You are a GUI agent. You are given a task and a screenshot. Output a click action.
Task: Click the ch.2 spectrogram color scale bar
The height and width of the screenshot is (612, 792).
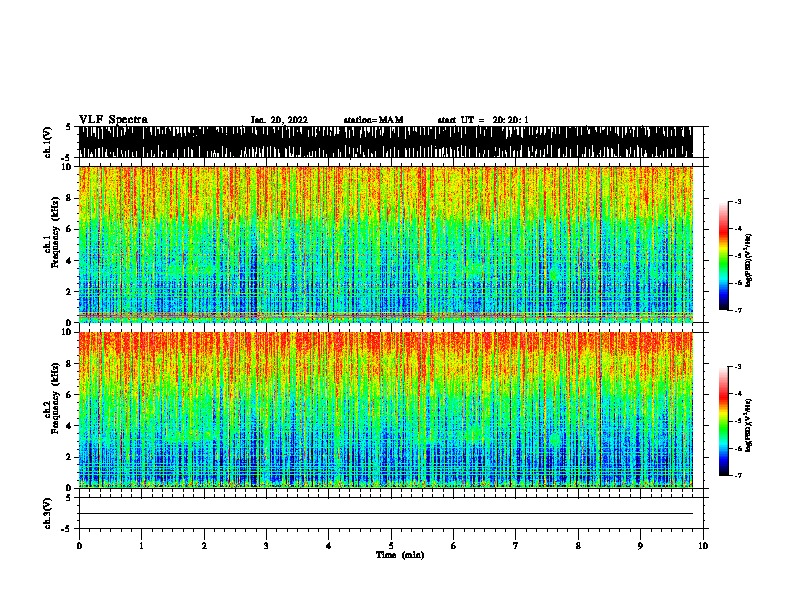click(x=724, y=421)
